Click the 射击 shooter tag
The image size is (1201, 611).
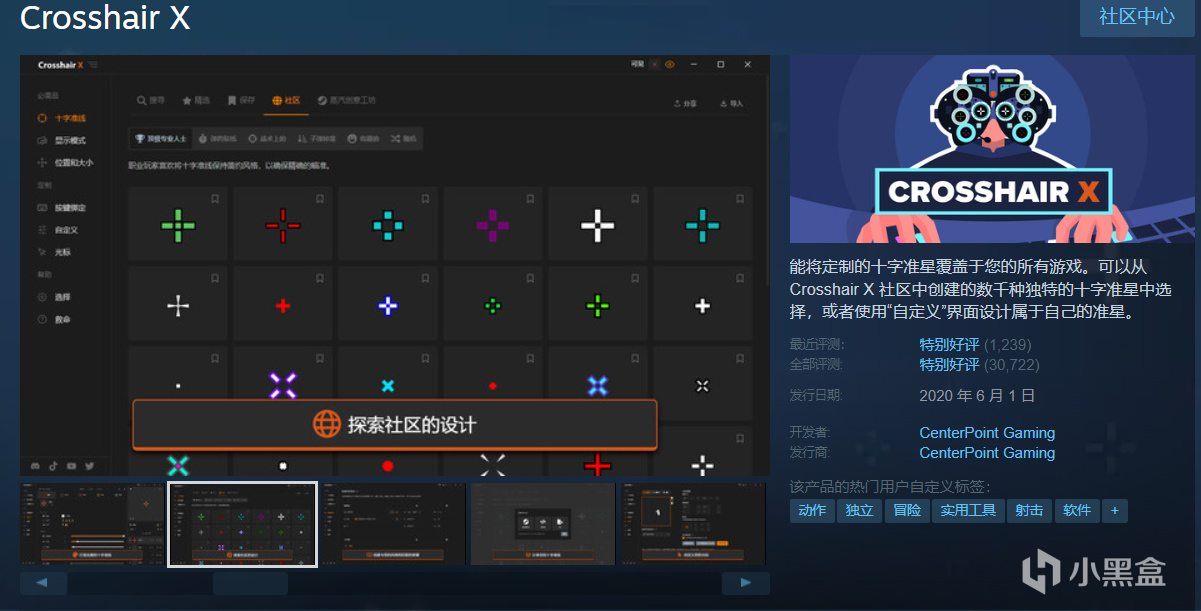(1029, 510)
